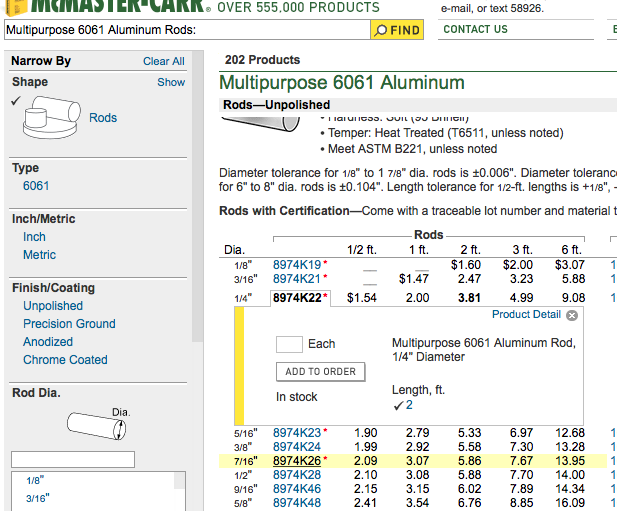Click the Rod Dia. filter input field
This screenshot has height=511, width=617.
click(73, 459)
